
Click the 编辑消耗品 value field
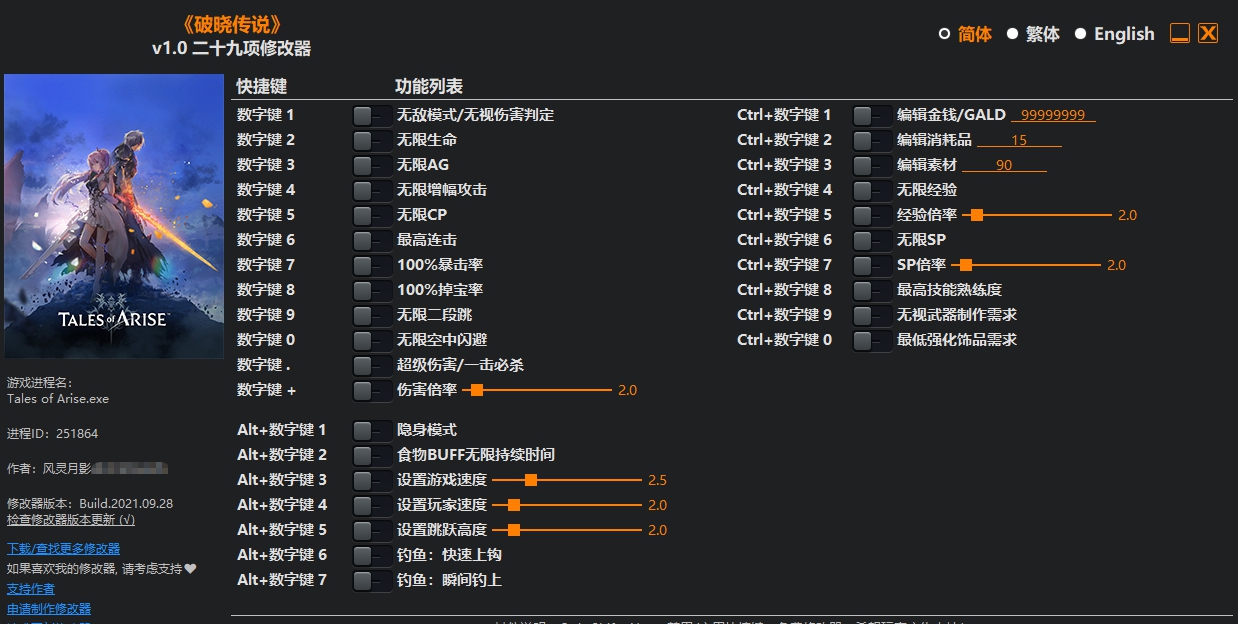click(1018, 140)
